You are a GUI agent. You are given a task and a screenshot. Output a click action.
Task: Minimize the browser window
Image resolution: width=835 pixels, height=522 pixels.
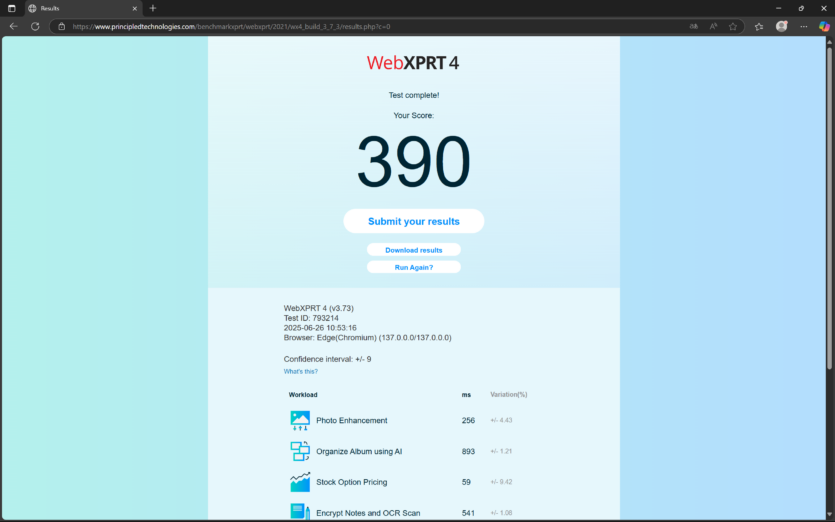pos(778,8)
